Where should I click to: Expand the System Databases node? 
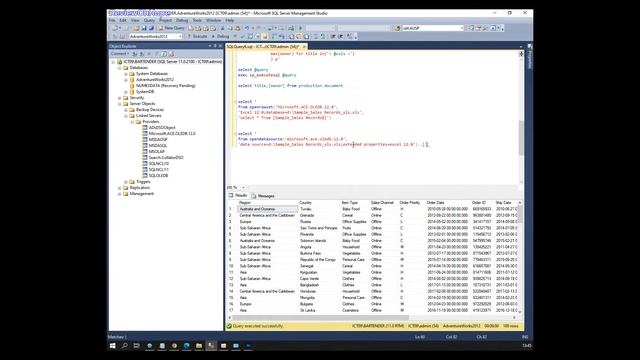click(126, 74)
